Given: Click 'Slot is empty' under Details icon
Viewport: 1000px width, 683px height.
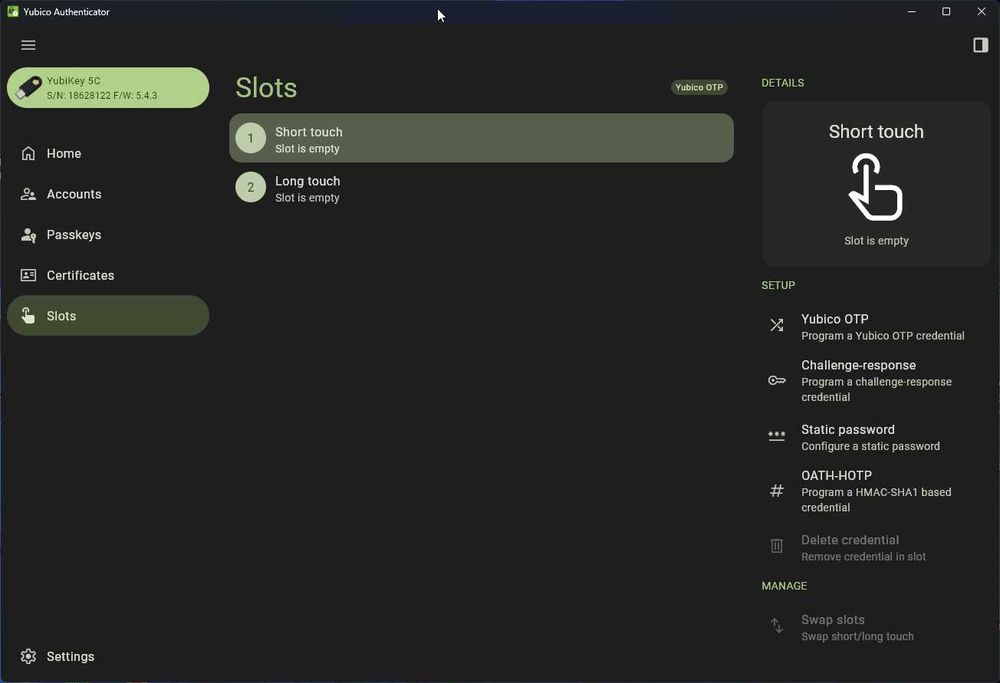Looking at the screenshot, I should (x=876, y=240).
